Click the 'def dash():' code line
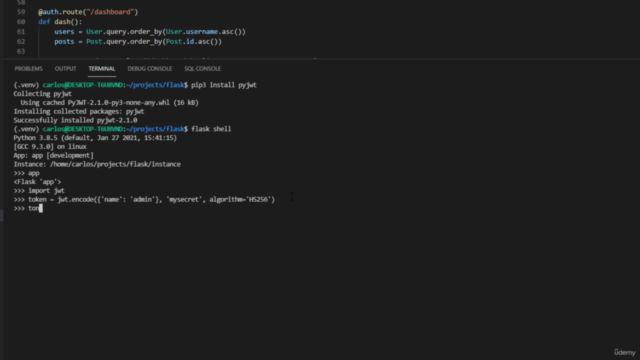Image resolution: width=640 pixels, height=360 pixels. (x=60, y=22)
